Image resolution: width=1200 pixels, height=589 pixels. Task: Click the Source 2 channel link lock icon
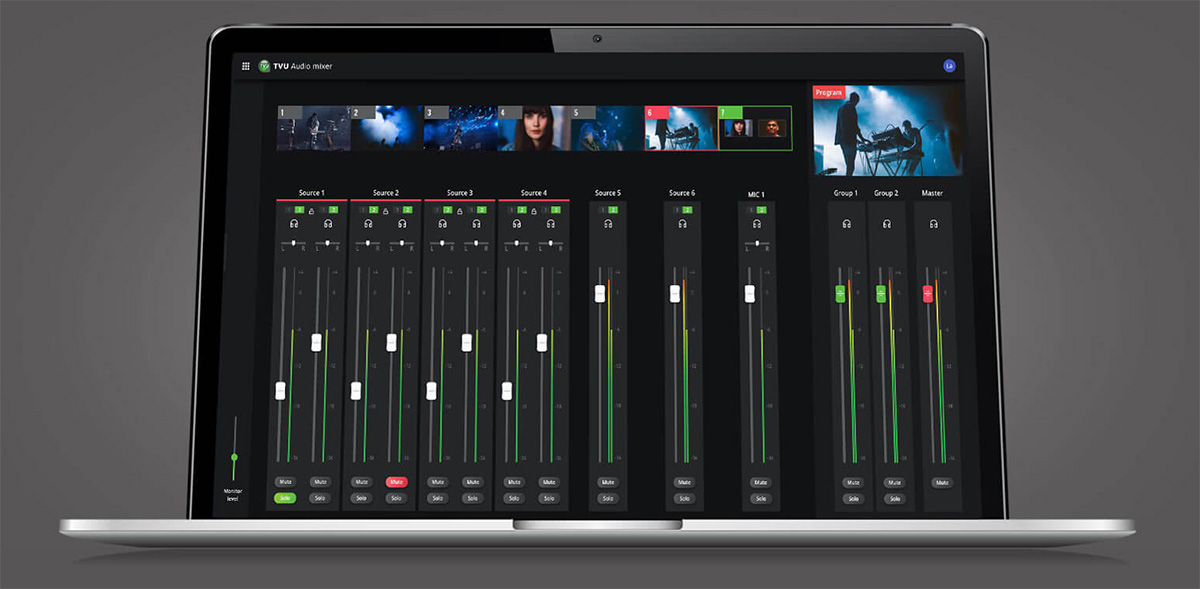[385, 211]
